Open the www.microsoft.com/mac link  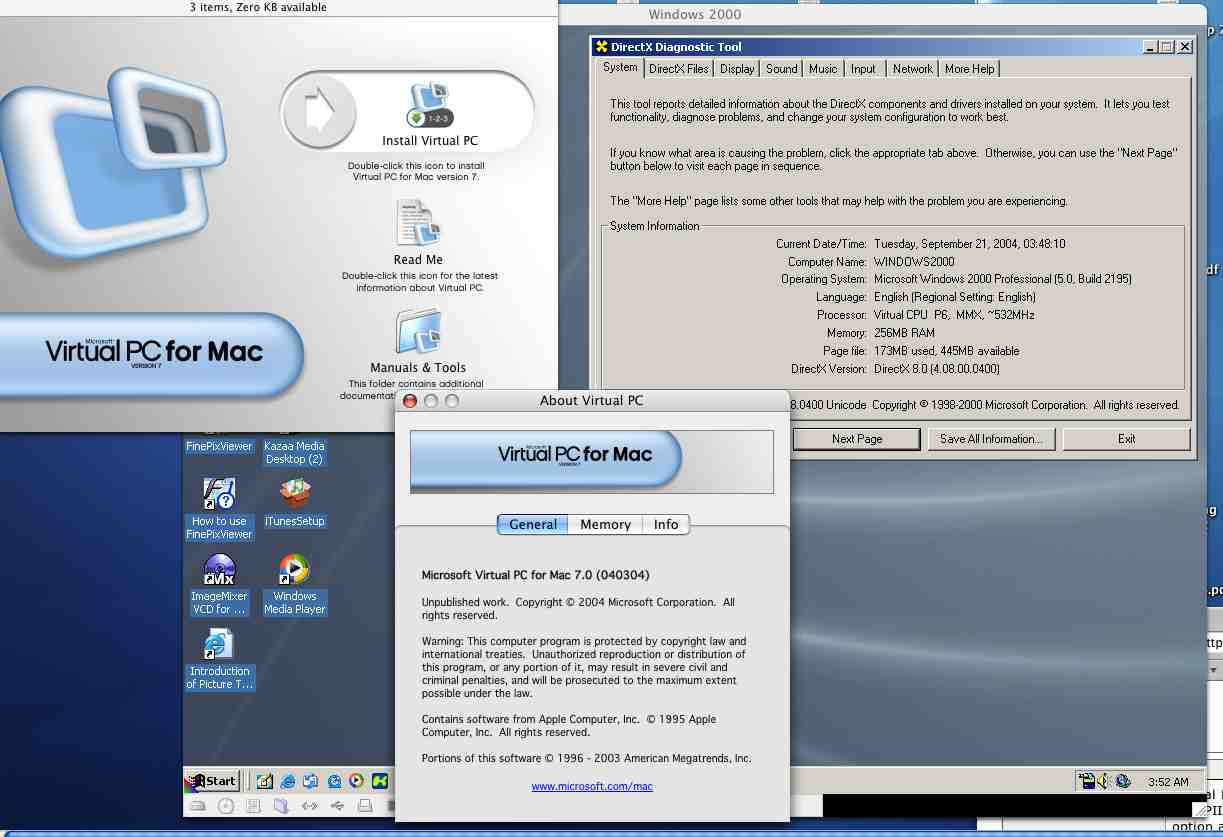[x=592, y=786]
